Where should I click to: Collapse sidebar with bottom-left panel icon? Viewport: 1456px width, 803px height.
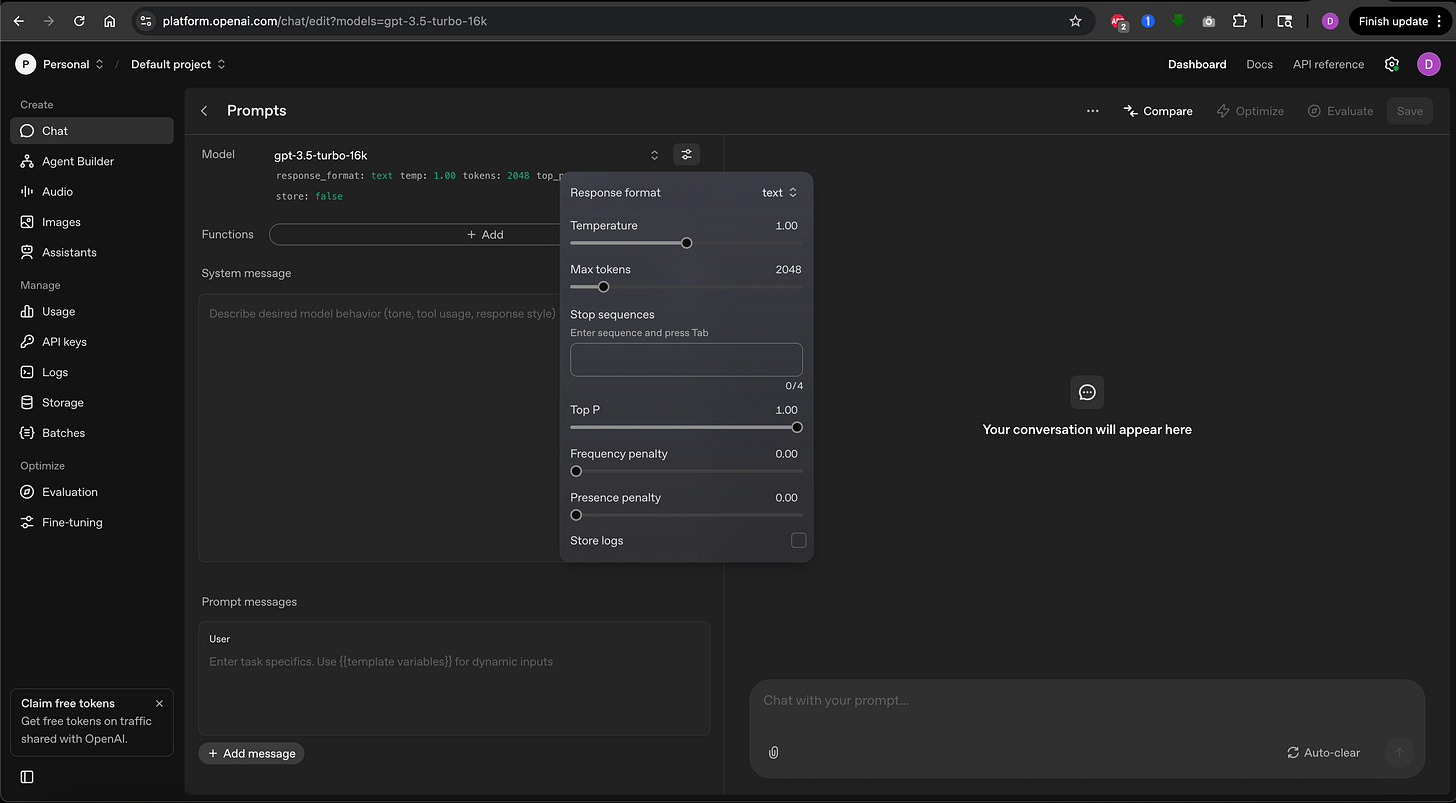[x=27, y=777]
